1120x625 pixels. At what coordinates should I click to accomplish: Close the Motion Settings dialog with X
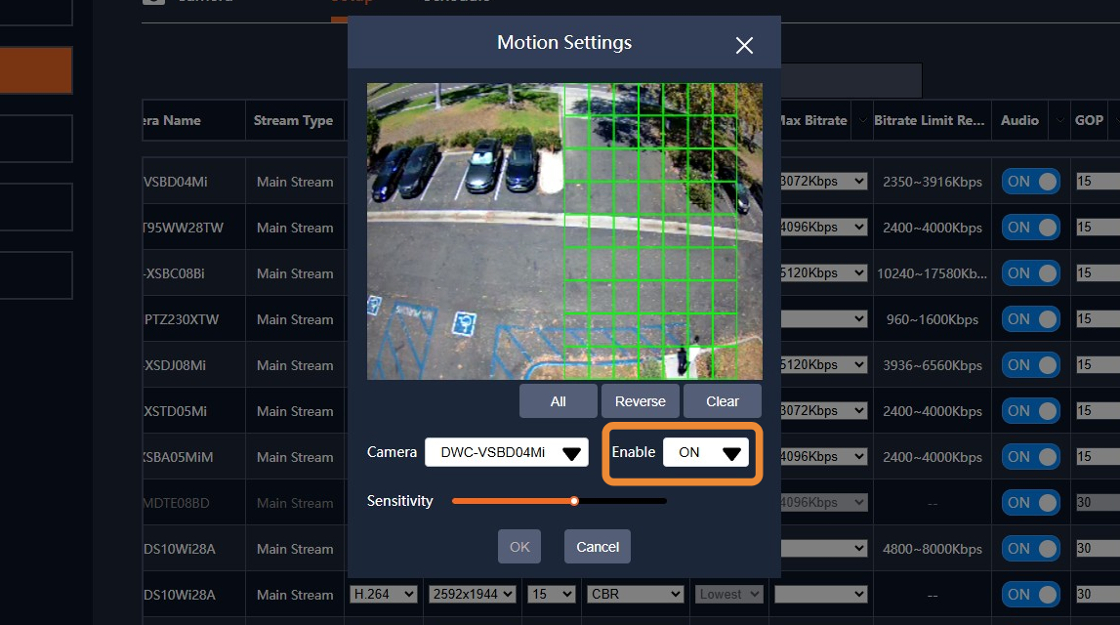[744, 46]
